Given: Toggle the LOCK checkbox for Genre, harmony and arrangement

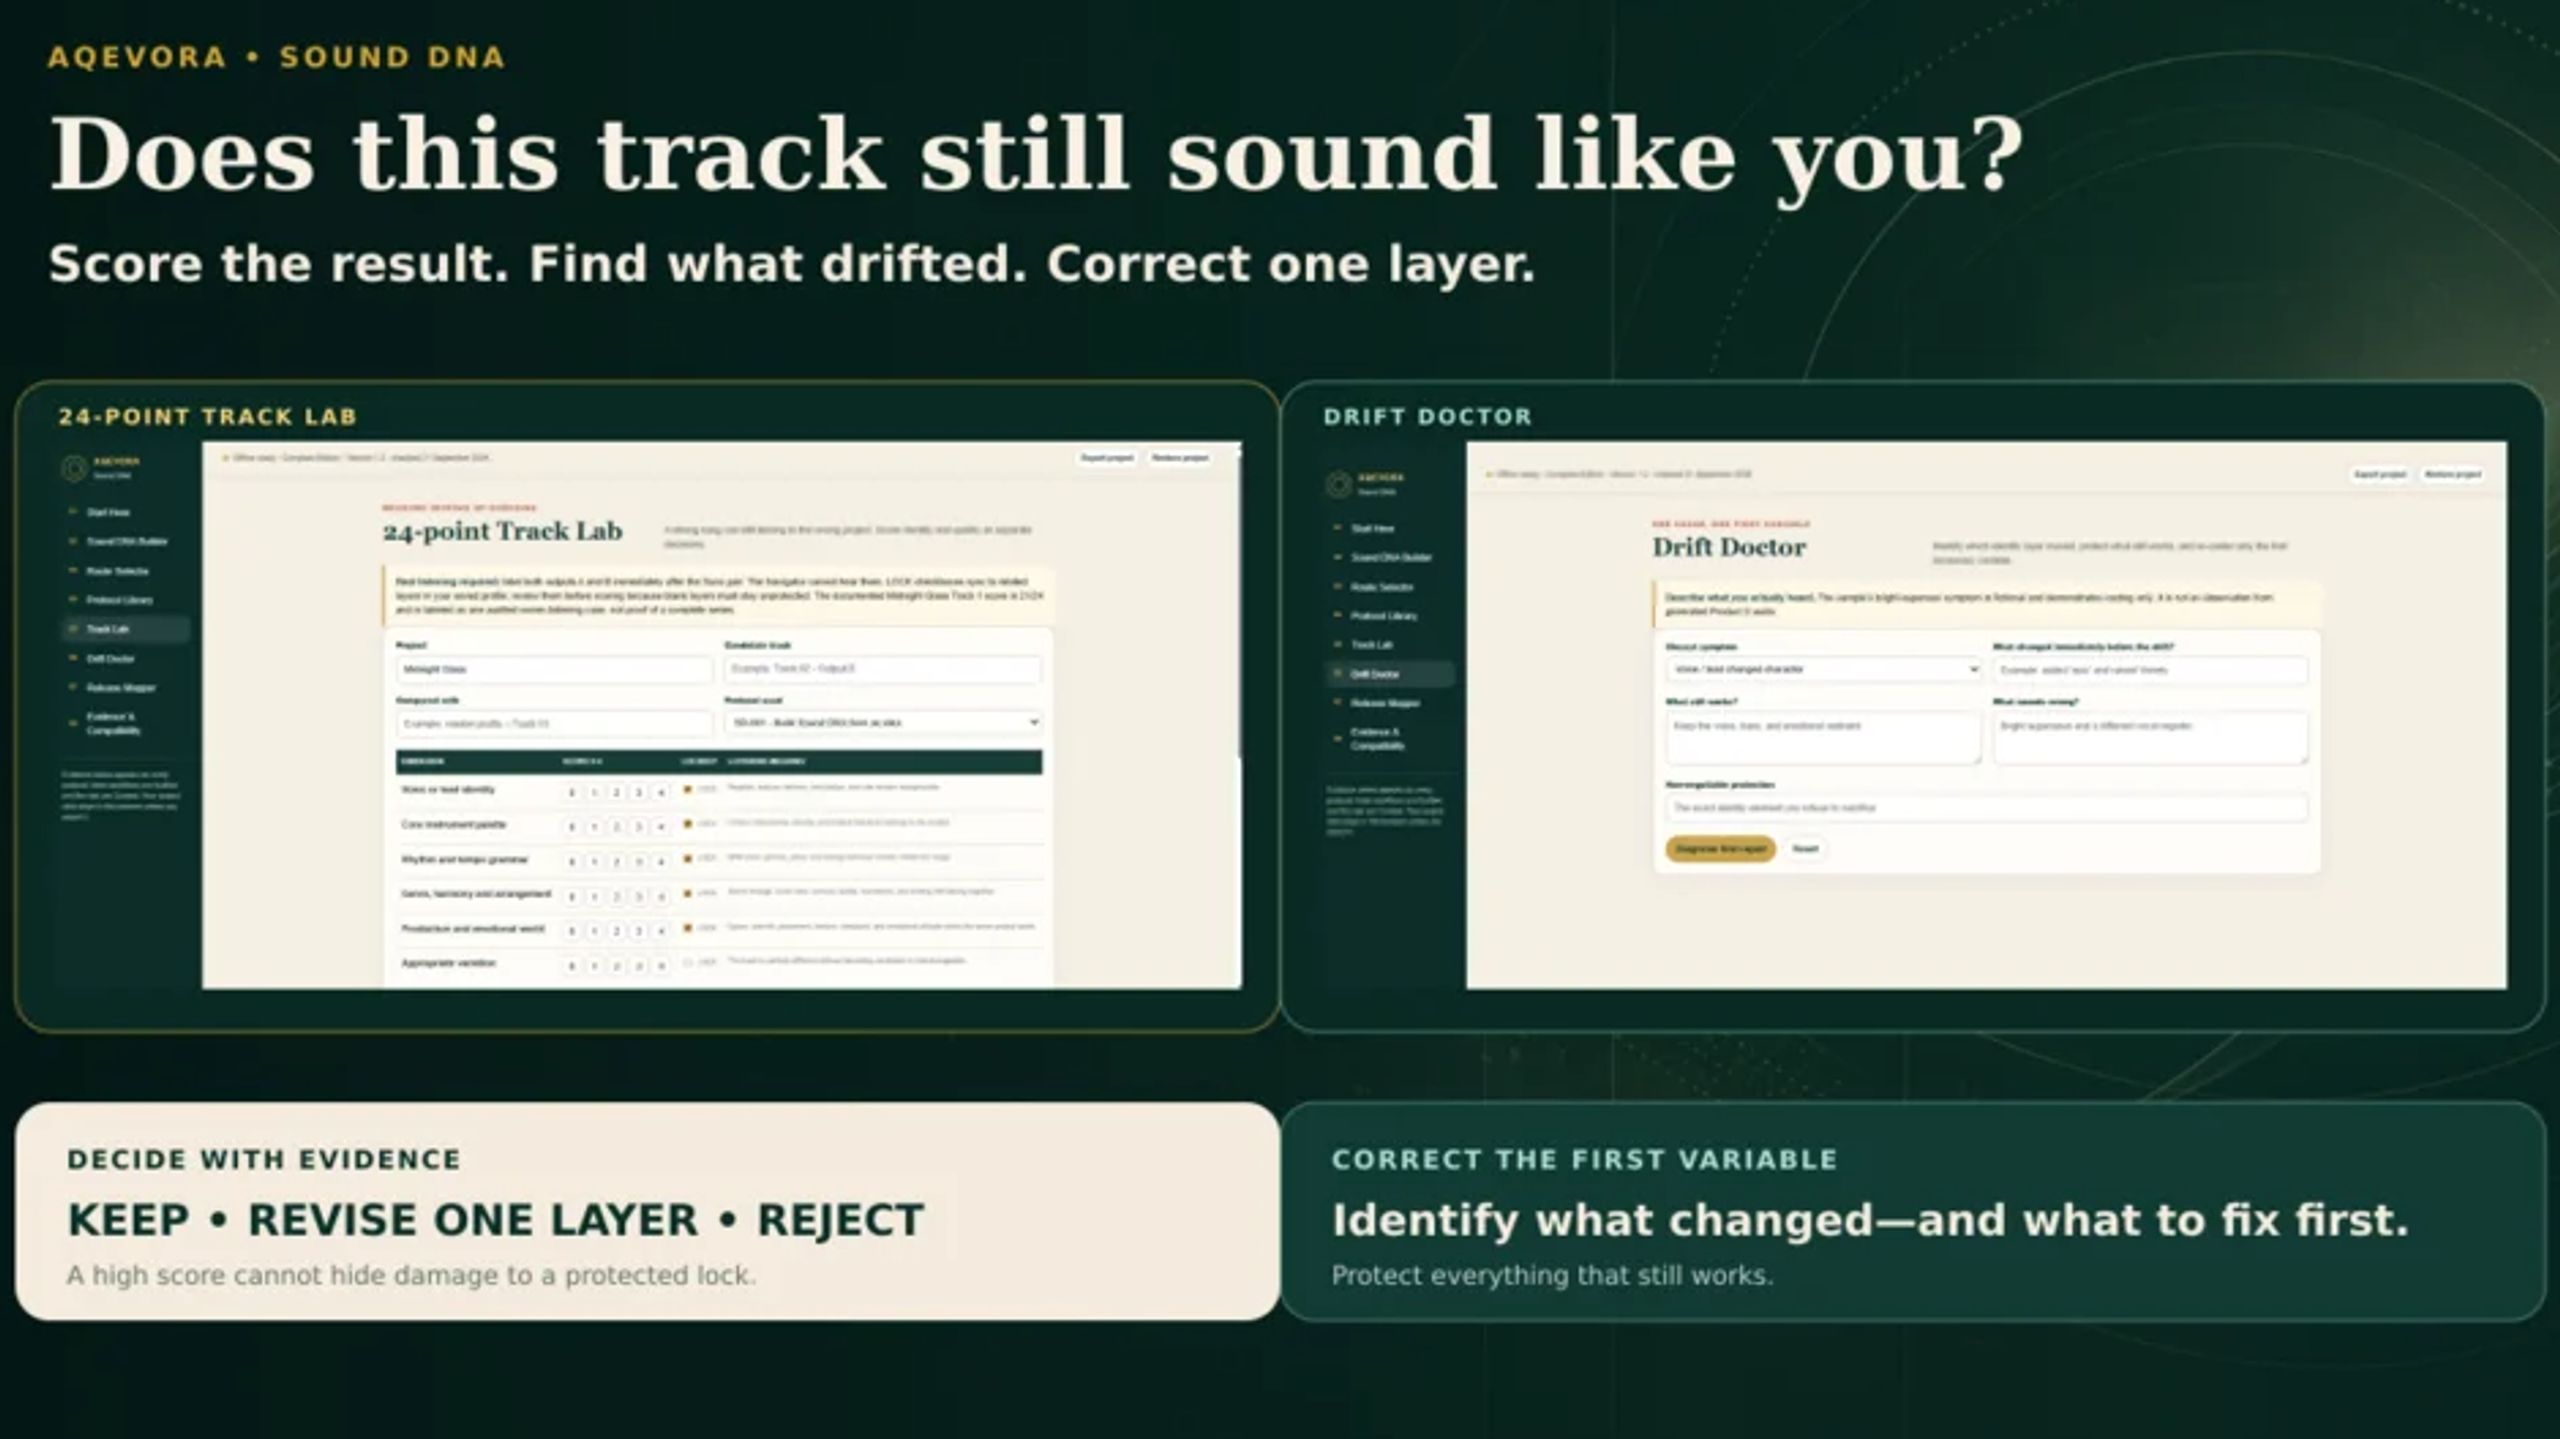Looking at the screenshot, I should 687,894.
